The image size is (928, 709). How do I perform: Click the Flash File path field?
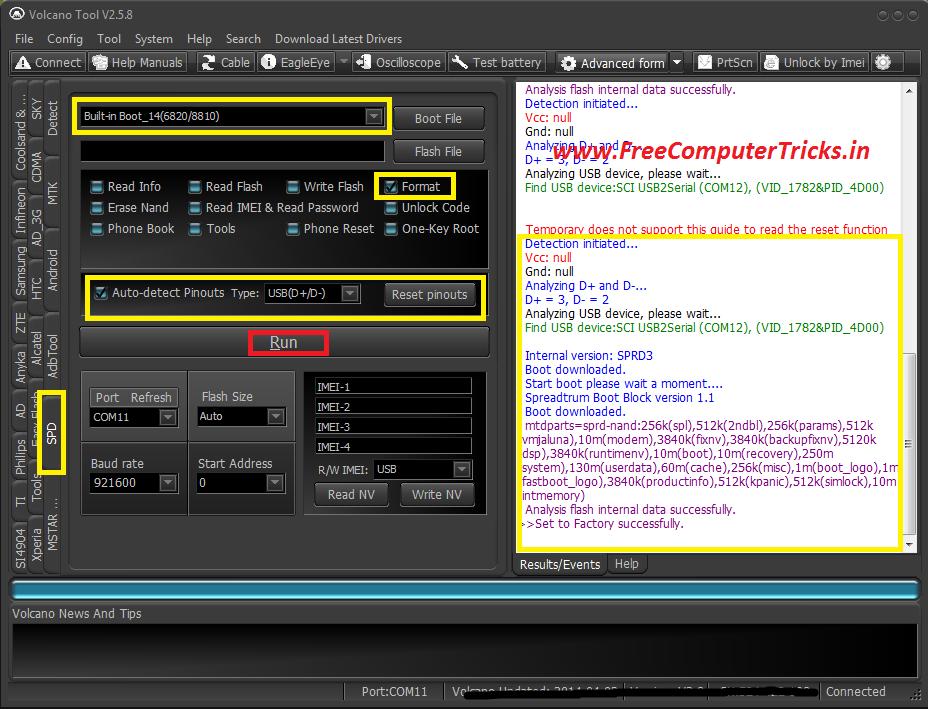[233, 152]
